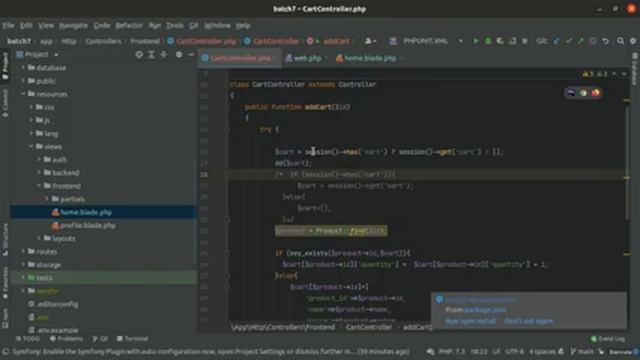Show Git history clock icon
Viewport: 640px width, 360px height.
point(593,41)
